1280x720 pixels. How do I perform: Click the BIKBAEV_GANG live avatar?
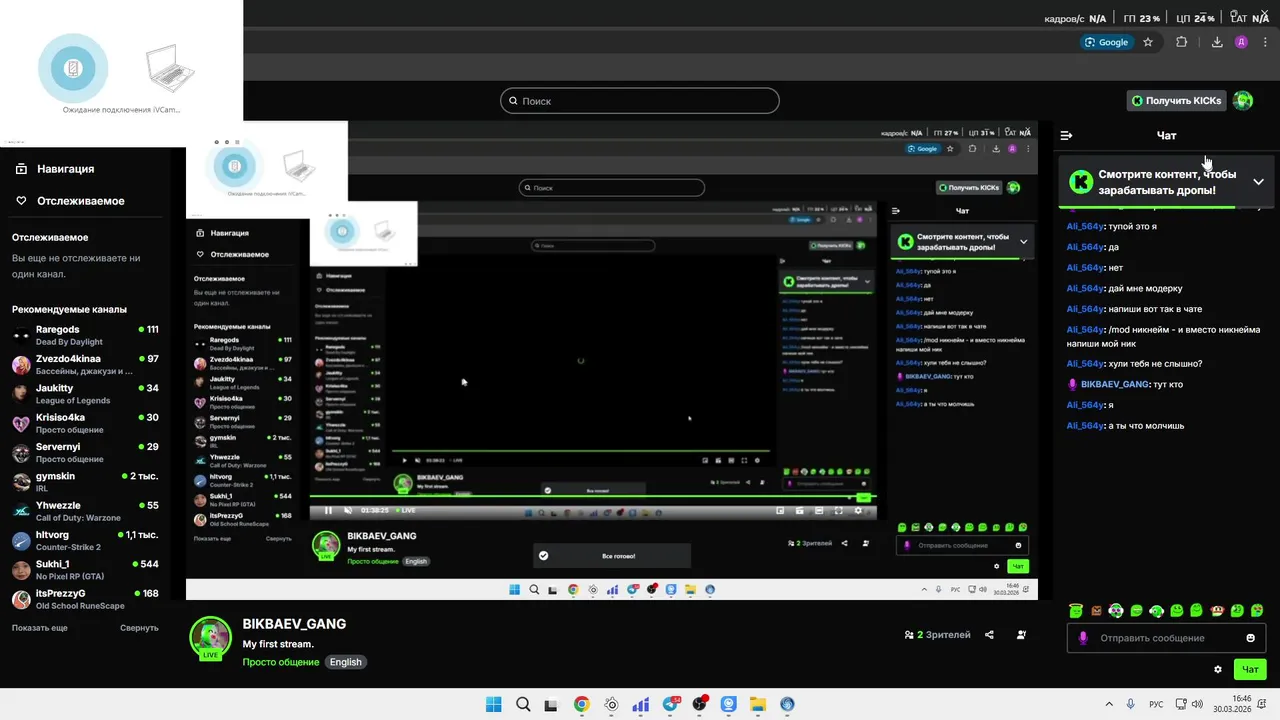[x=210, y=637]
